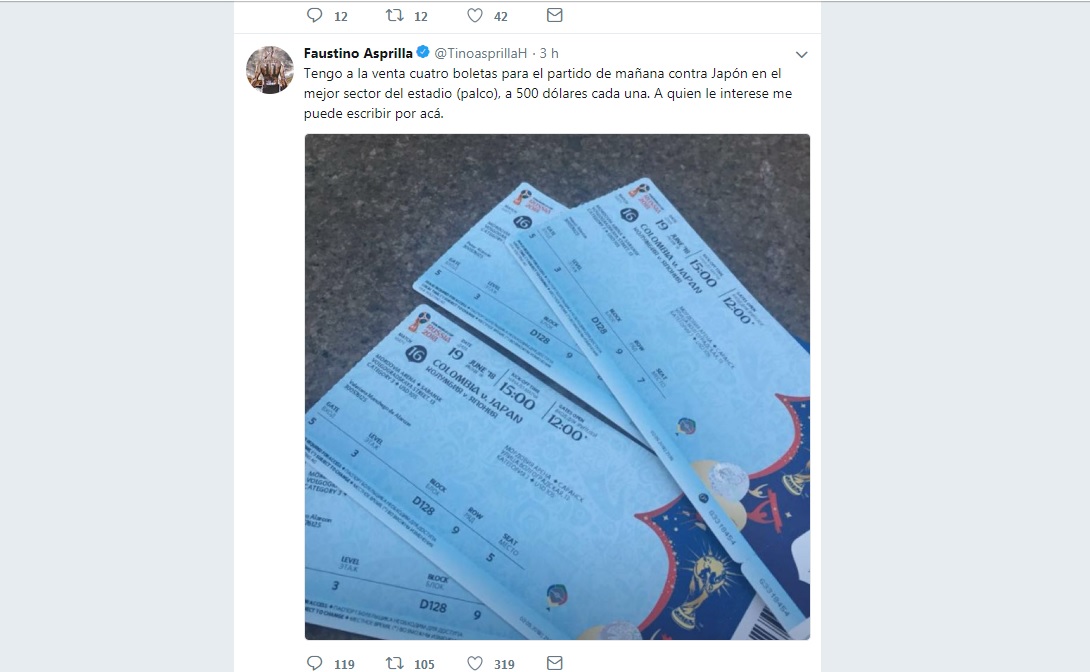1090x672 pixels.
Task: Open the World Cup tickets photo
Action: [x=557, y=386]
